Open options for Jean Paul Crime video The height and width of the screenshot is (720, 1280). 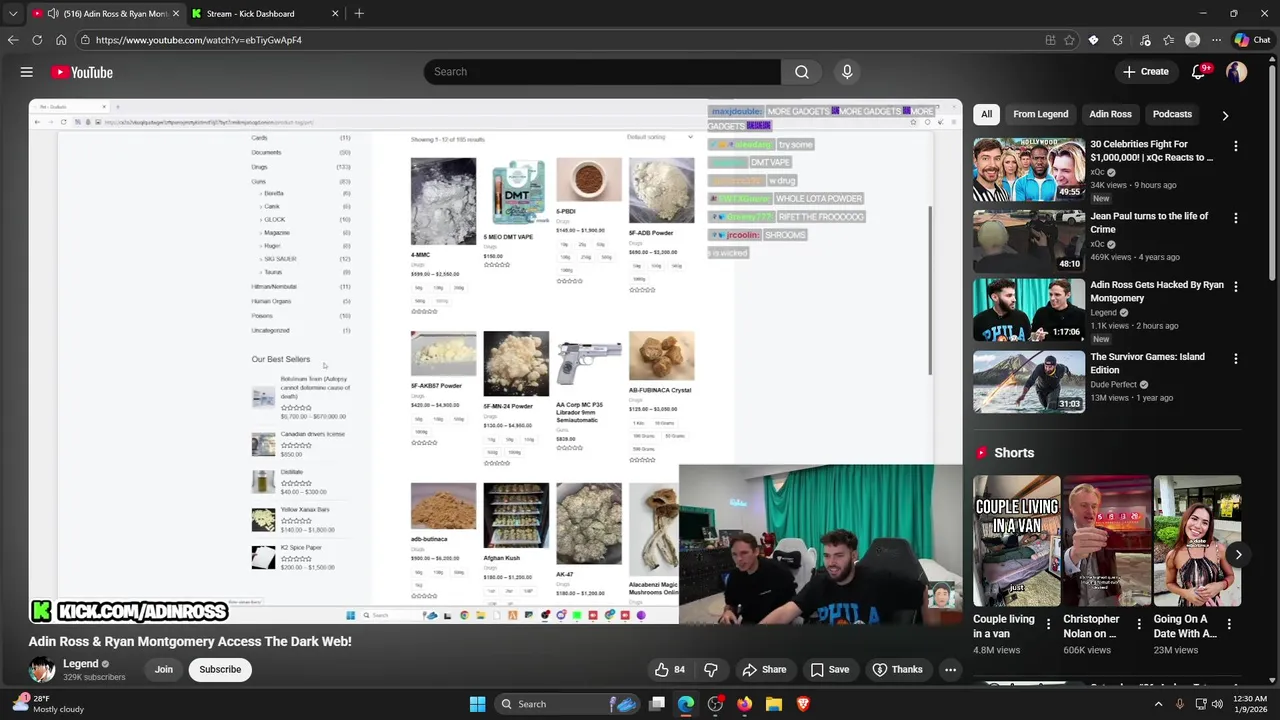coord(1236,218)
